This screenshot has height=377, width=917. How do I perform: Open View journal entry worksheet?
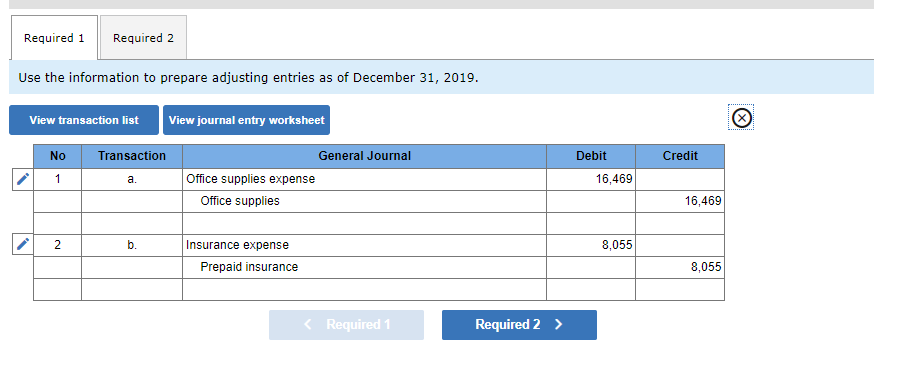[246, 120]
